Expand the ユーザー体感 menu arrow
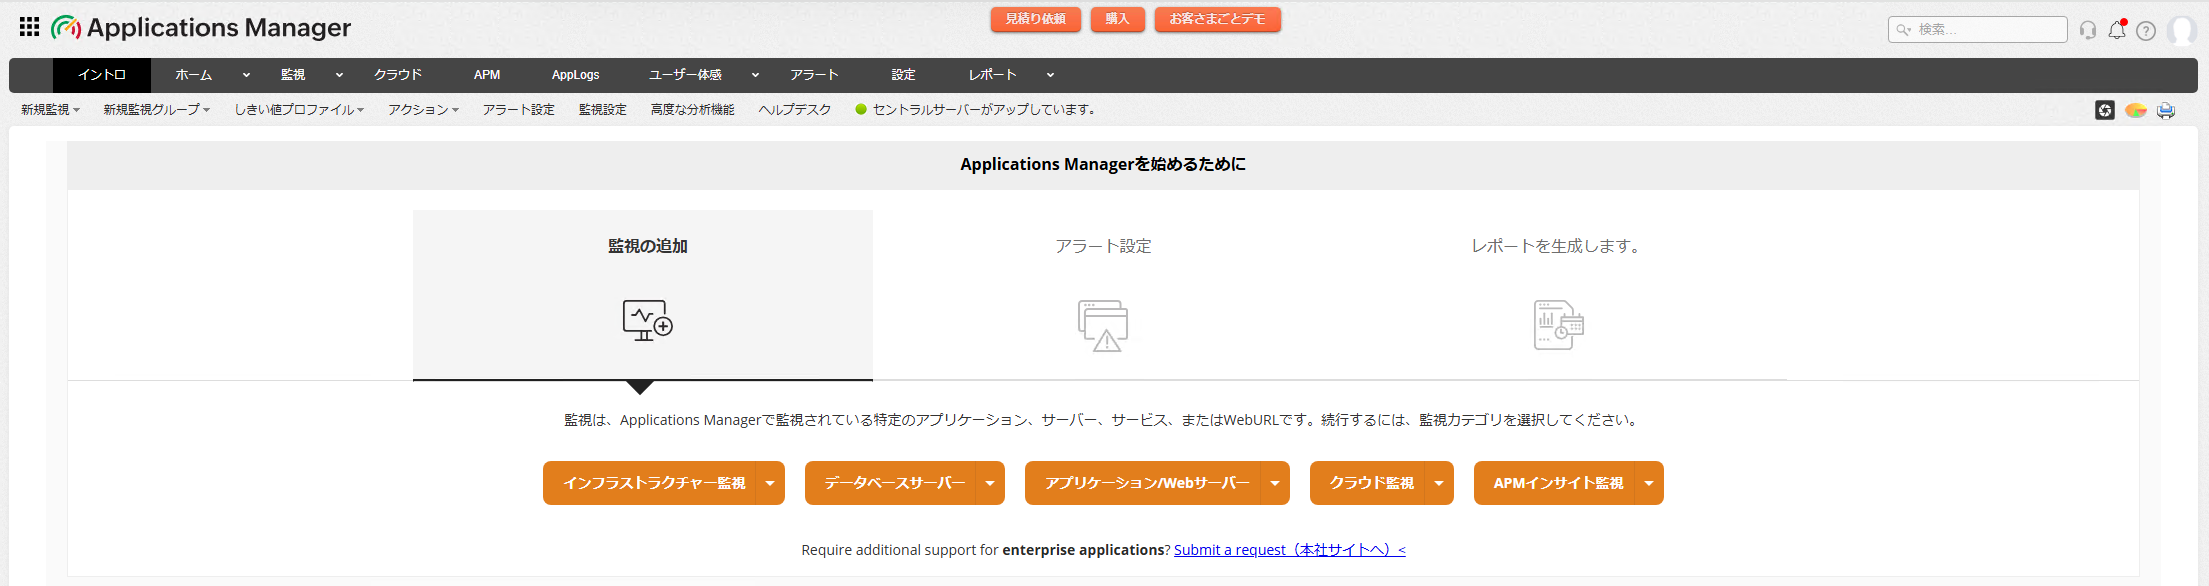This screenshot has height=586, width=2209. point(755,75)
